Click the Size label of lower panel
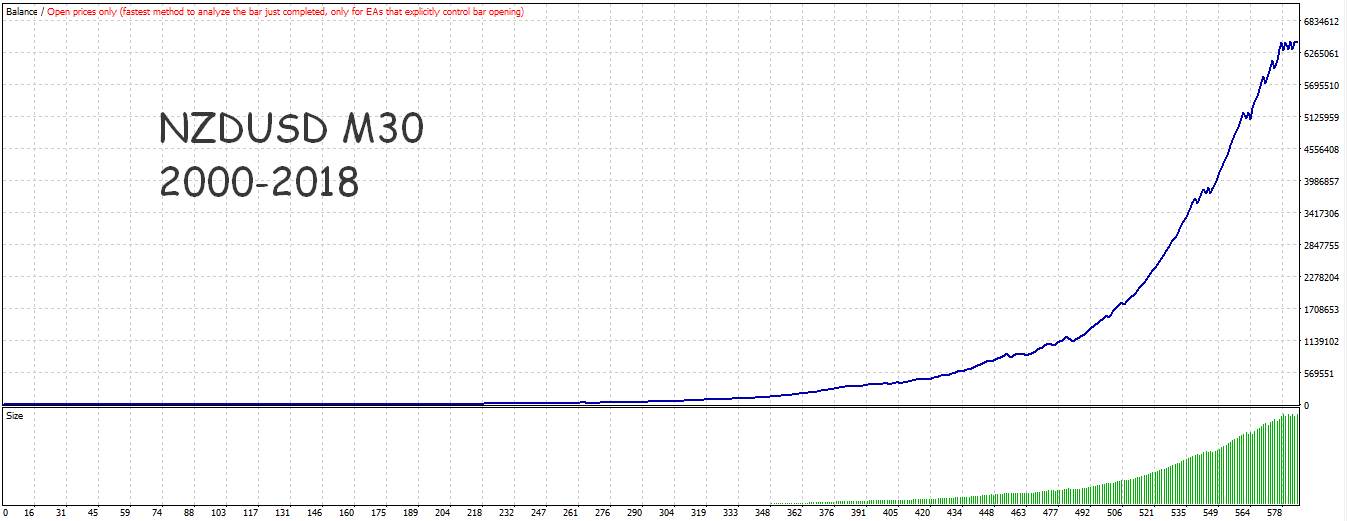The height and width of the screenshot is (521, 1347). point(14,414)
